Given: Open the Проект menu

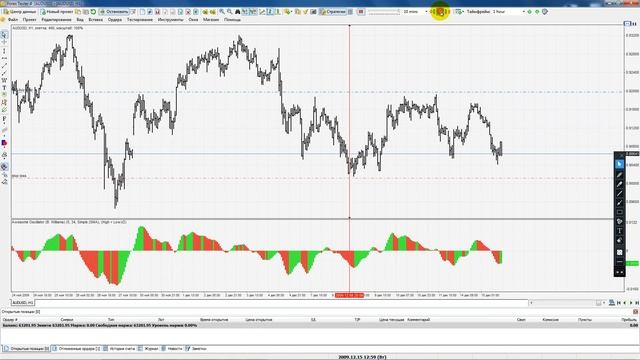Looking at the screenshot, I should click(29, 20).
